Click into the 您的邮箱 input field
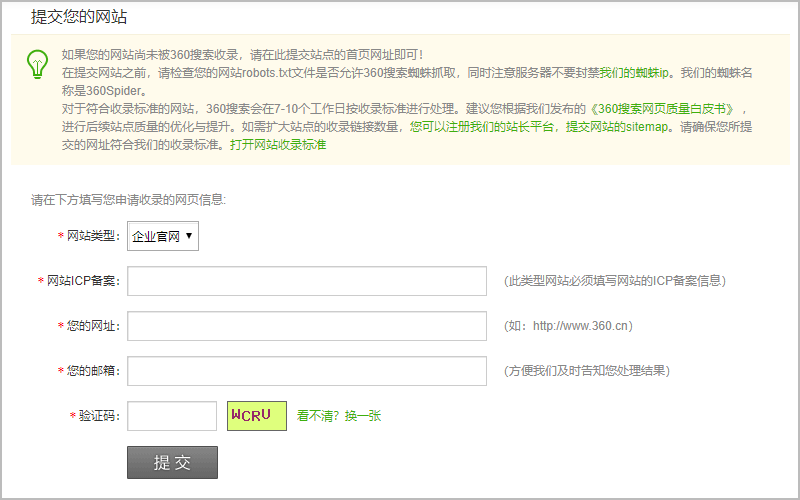The height and width of the screenshot is (500, 800). point(306,371)
